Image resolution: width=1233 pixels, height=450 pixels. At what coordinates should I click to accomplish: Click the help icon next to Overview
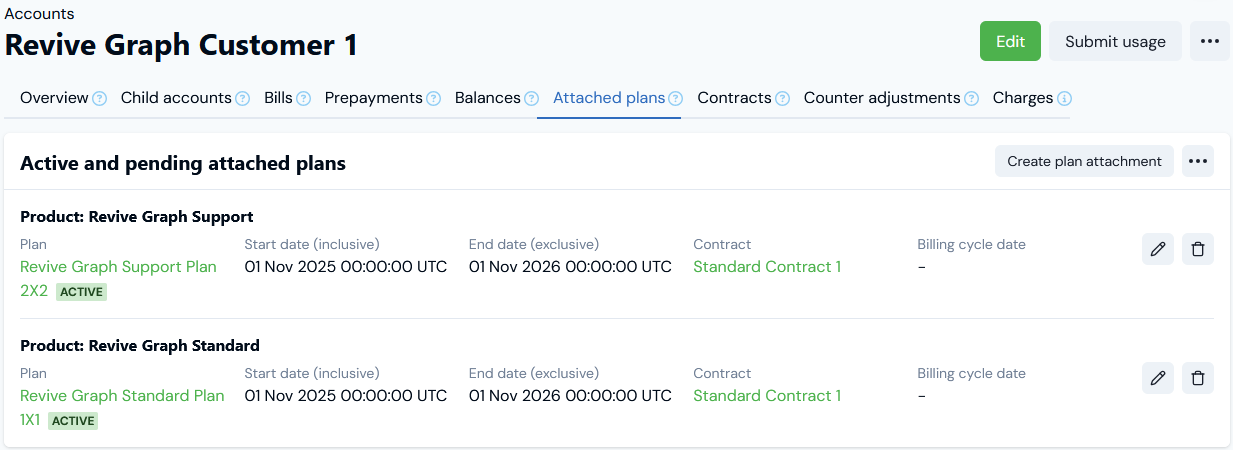(100, 99)
